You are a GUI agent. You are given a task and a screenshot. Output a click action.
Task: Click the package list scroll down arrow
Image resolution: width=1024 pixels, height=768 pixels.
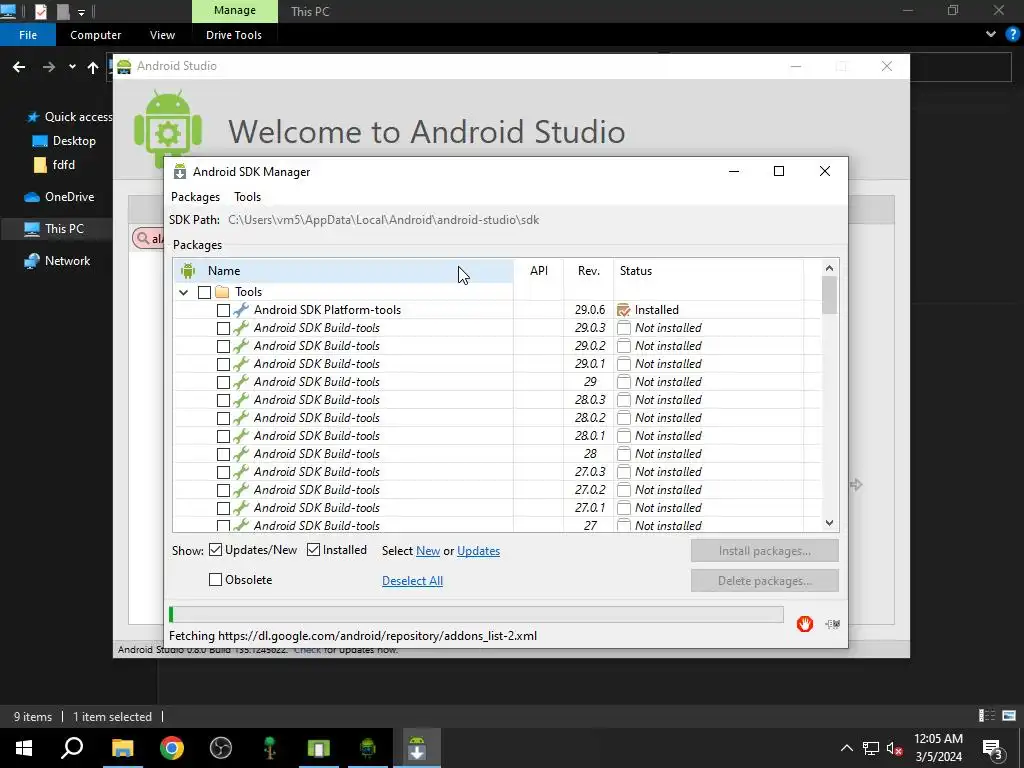click(x=829, y=522)
